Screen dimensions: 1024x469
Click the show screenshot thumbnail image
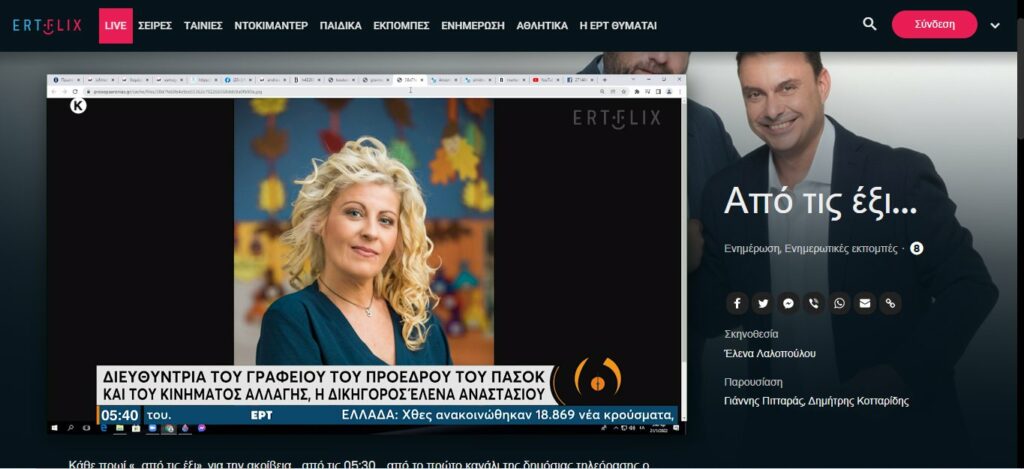(x=366, y=255)
